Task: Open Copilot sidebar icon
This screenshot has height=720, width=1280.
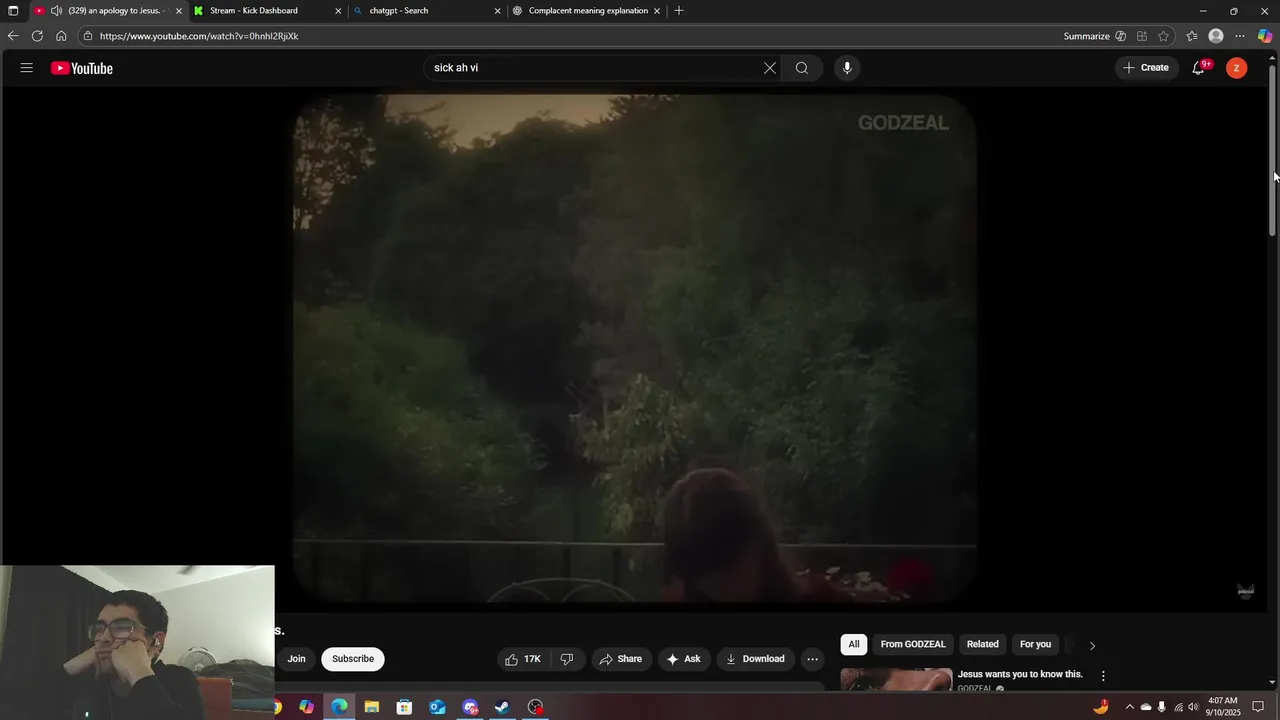Action: 1265,36
